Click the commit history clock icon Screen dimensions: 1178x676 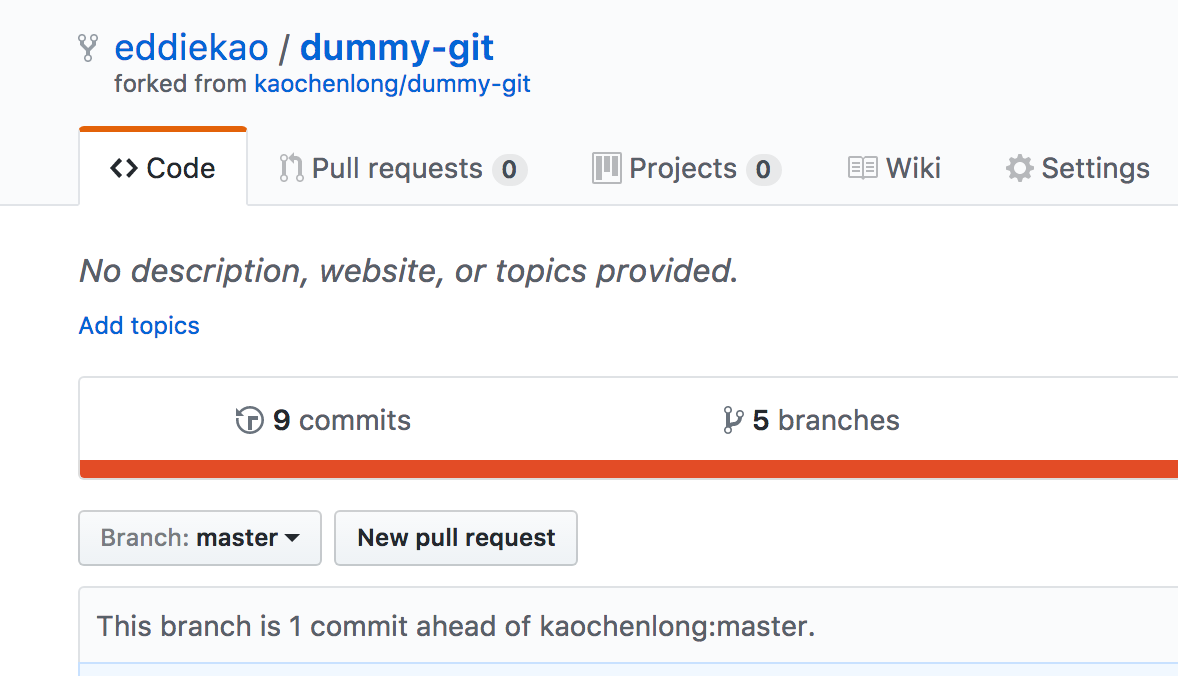(x=250, y=419)
